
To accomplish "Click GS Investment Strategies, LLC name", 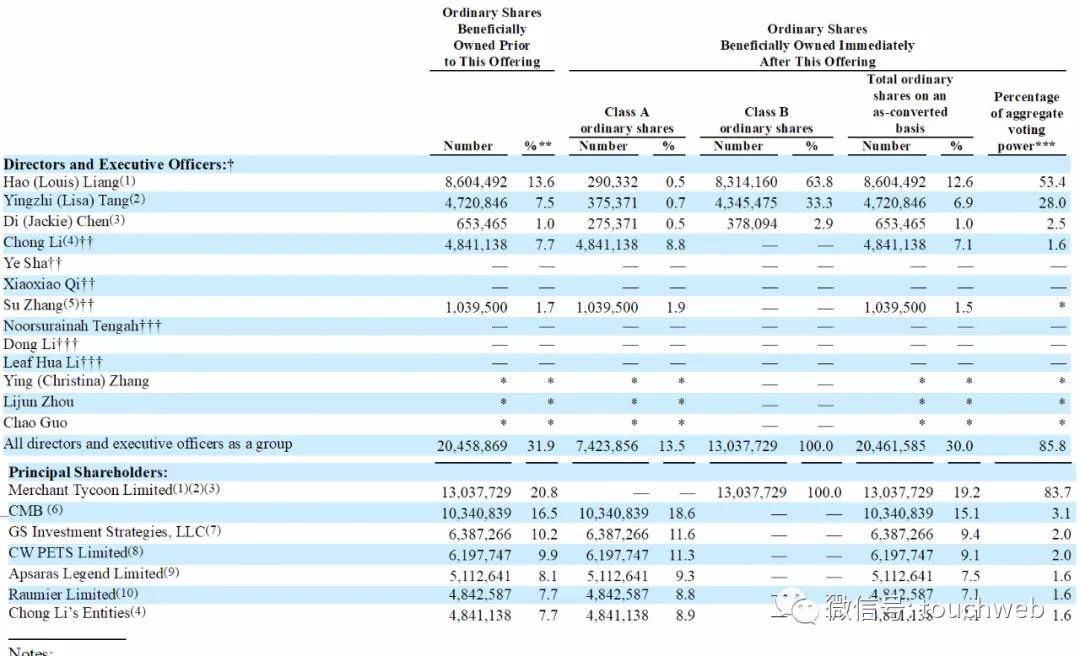I will coord(114,532).
